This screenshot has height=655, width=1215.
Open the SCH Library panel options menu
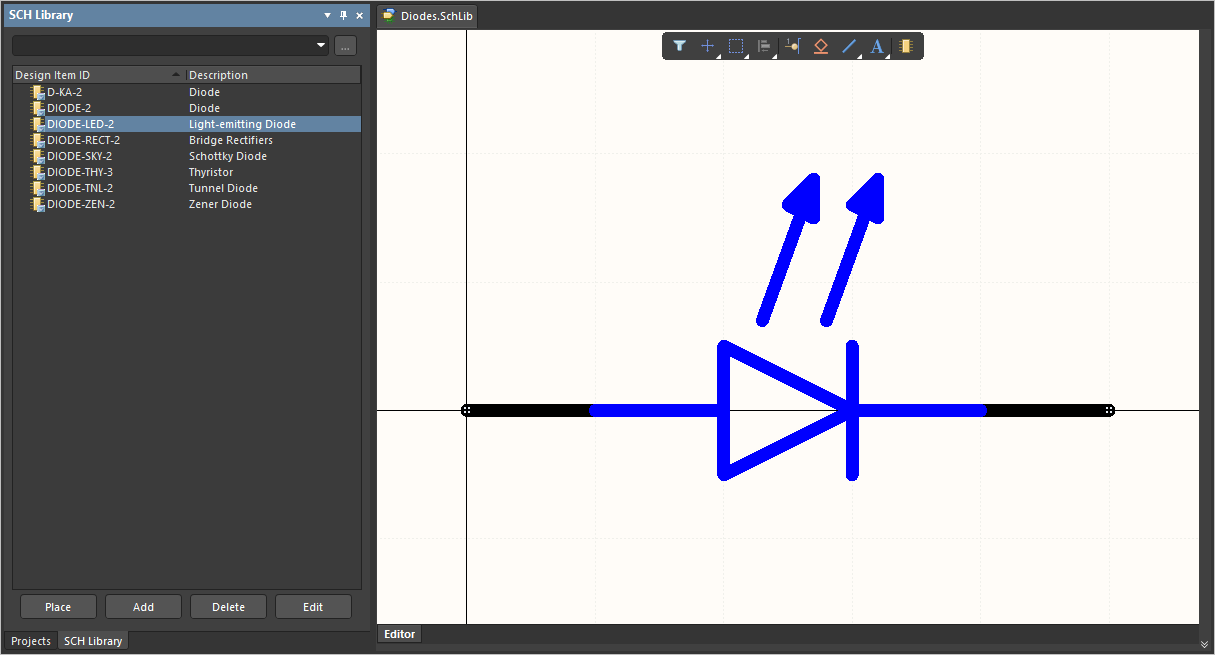(x=327, y=15)
